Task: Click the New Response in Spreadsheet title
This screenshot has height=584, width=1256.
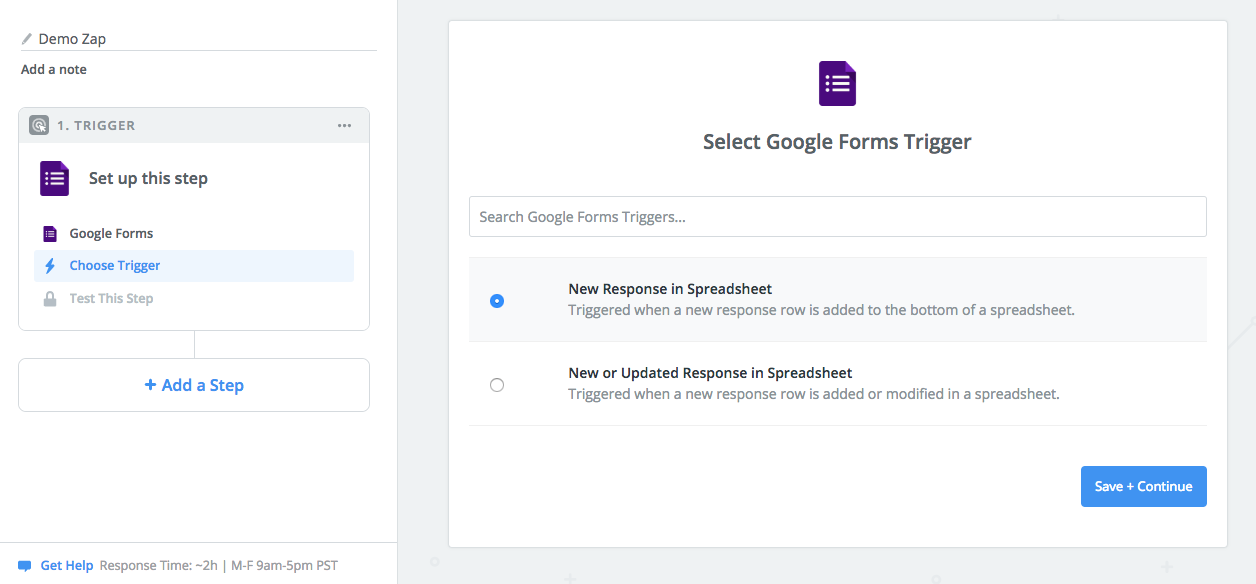Action: (670, 289)
